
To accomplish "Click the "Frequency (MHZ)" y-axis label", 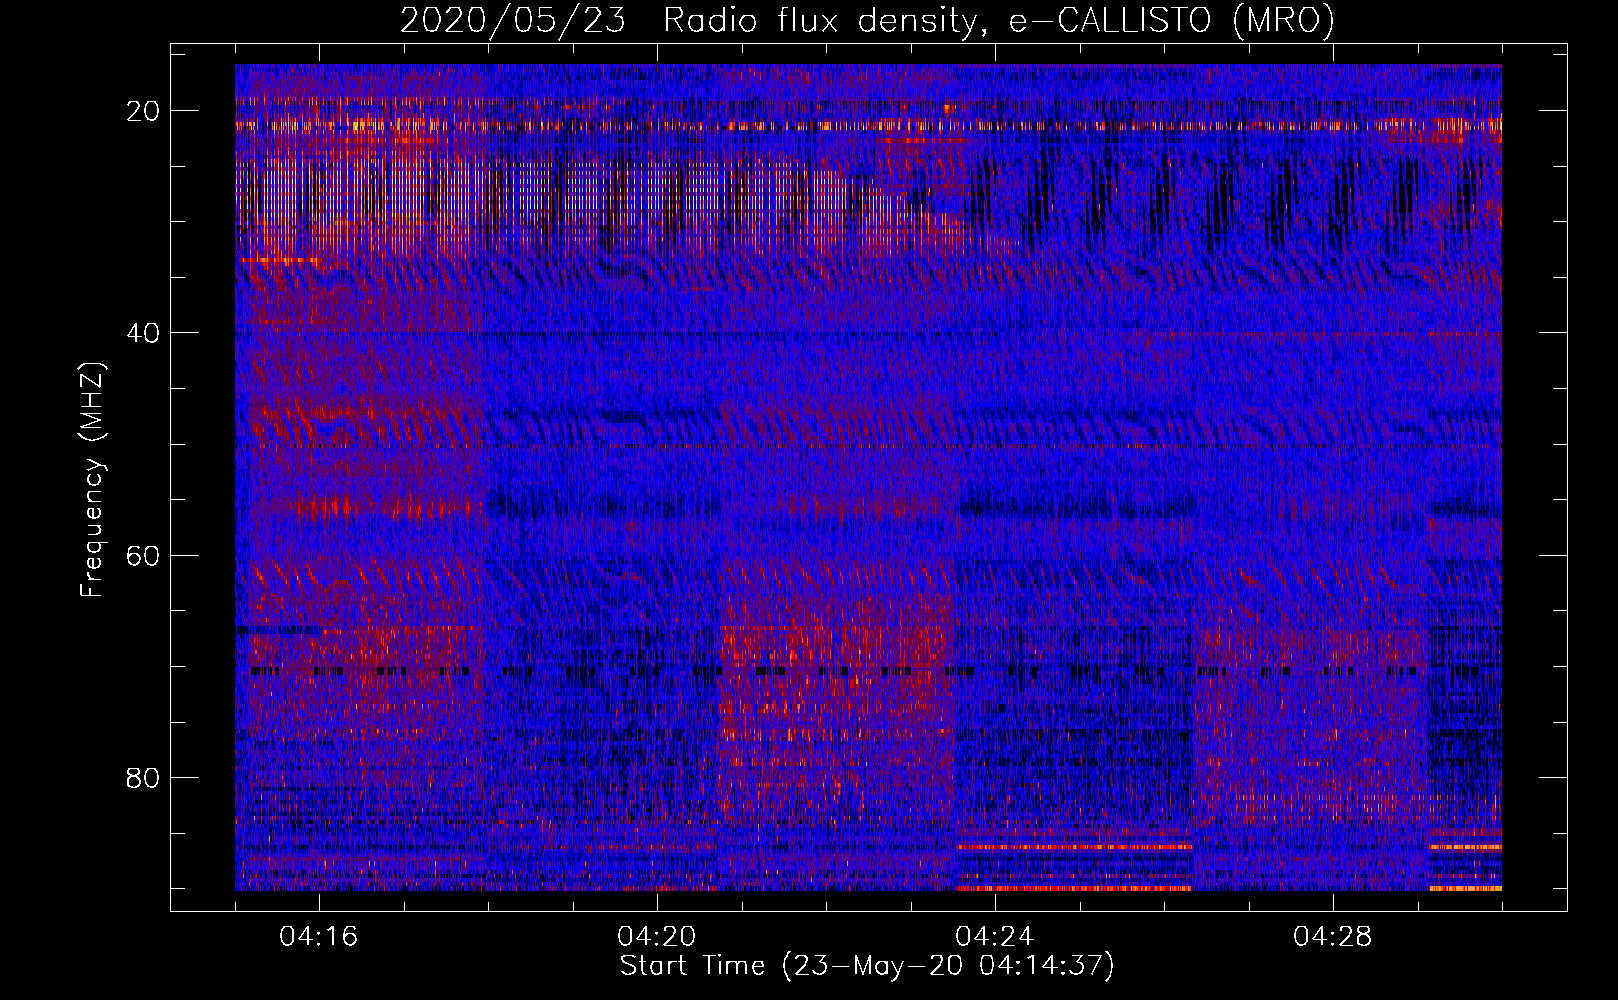I will 92,480.
